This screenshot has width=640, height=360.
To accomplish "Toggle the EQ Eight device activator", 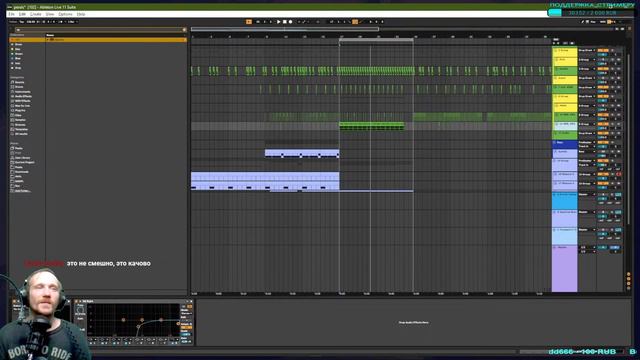I will 76,301.
